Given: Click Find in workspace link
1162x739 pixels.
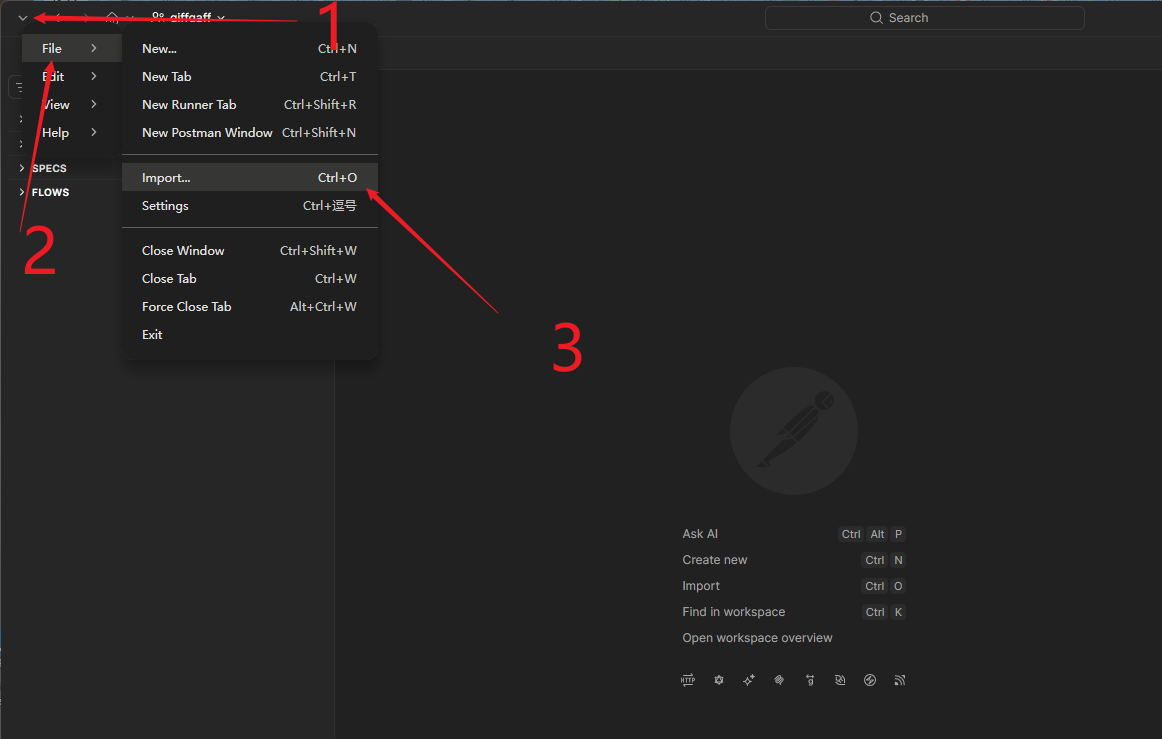Looking at the screenshot, I should coord(733,612).
